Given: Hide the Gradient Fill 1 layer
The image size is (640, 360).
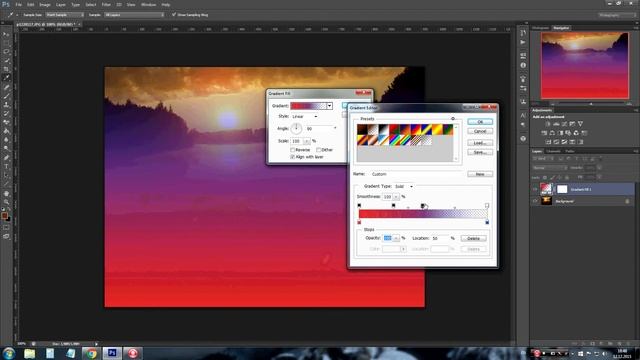Looking at the screenshot, I should [x=535, y=189].
